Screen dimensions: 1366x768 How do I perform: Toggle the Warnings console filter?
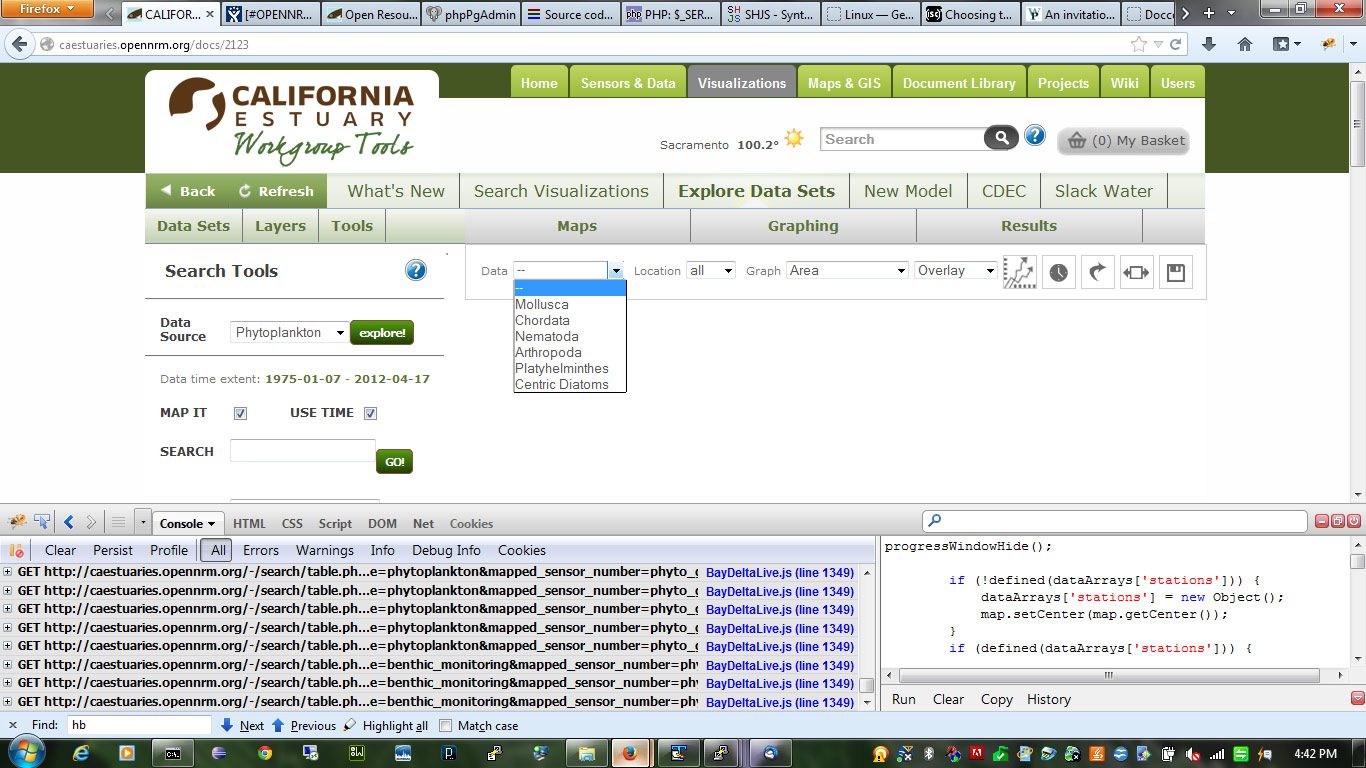pyautogui.click(x=325, y=550)
